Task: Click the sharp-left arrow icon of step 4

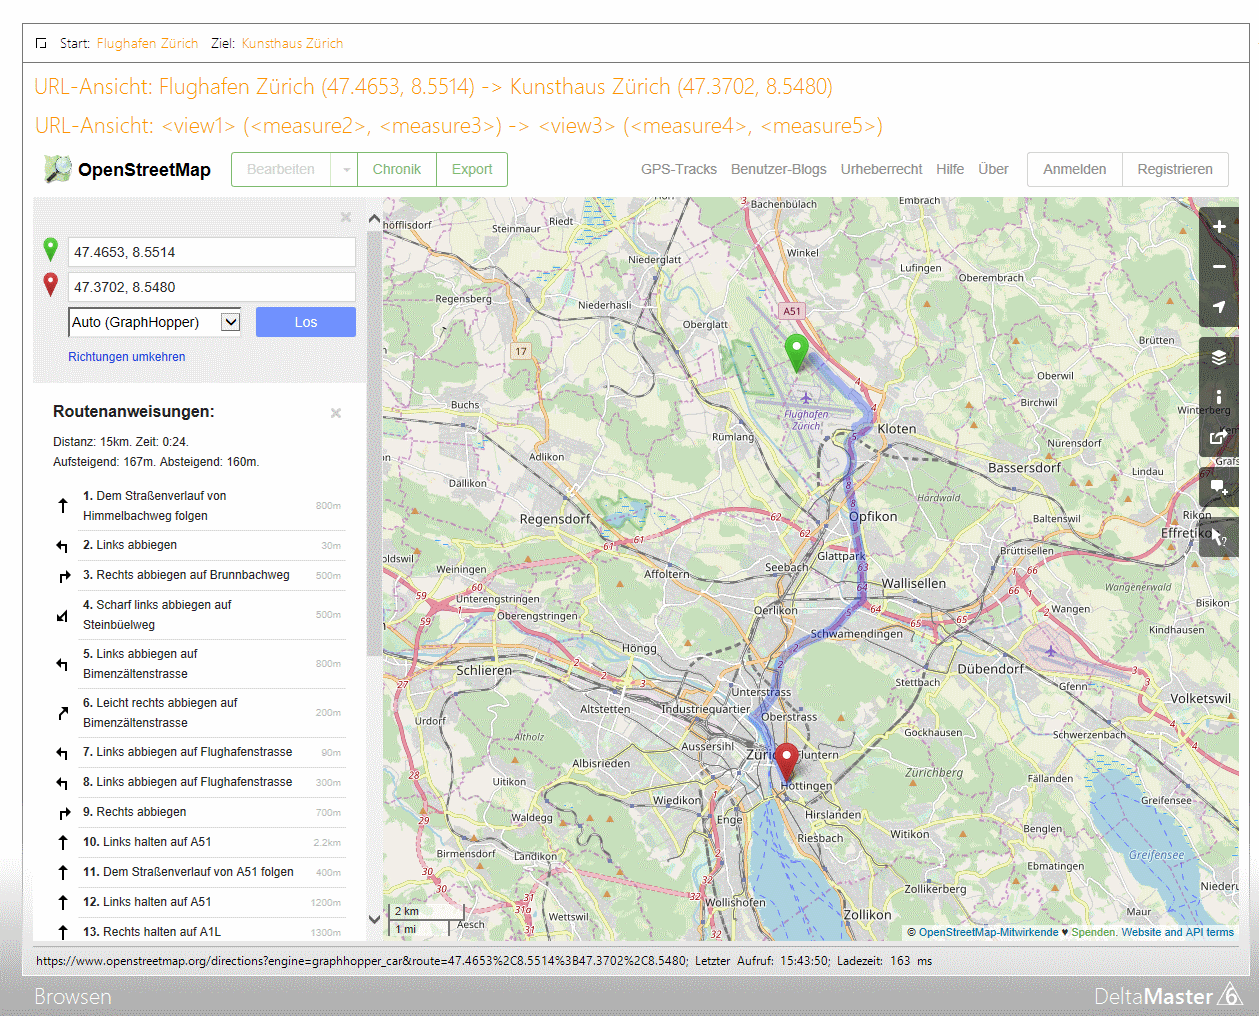Action: pyautogui.click(x=62, y=616)
